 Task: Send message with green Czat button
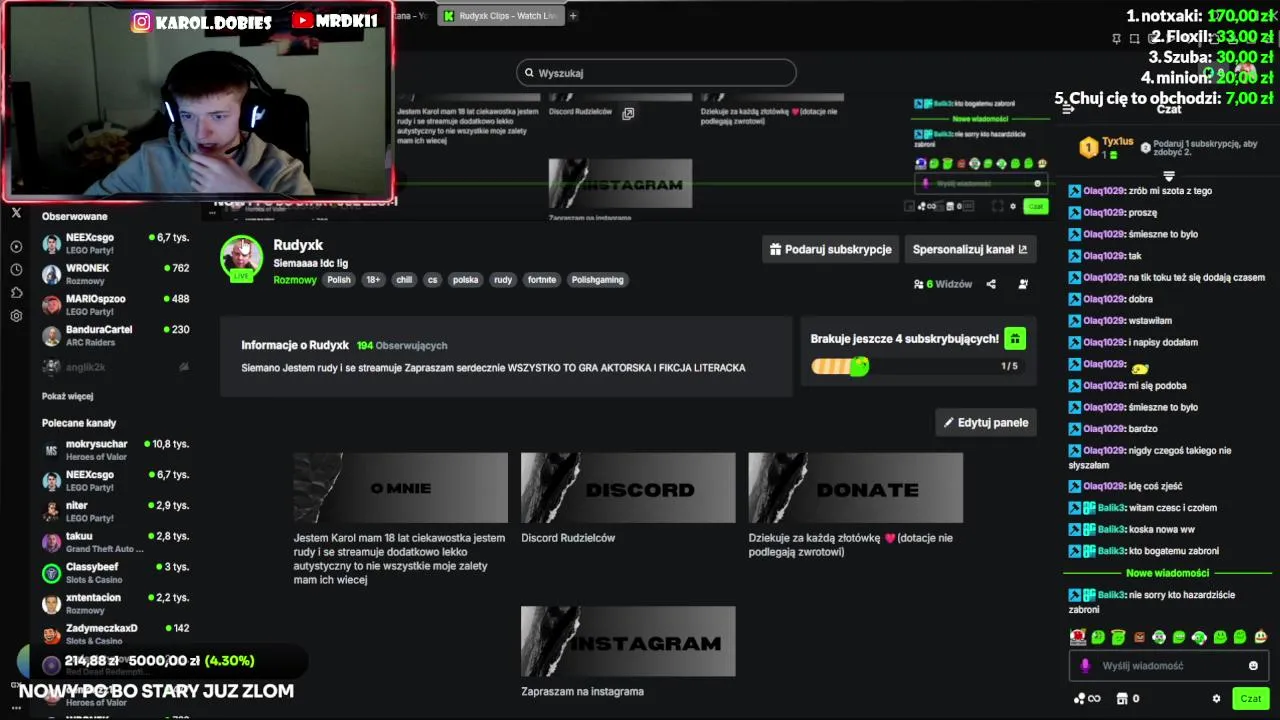point(1250,699)
